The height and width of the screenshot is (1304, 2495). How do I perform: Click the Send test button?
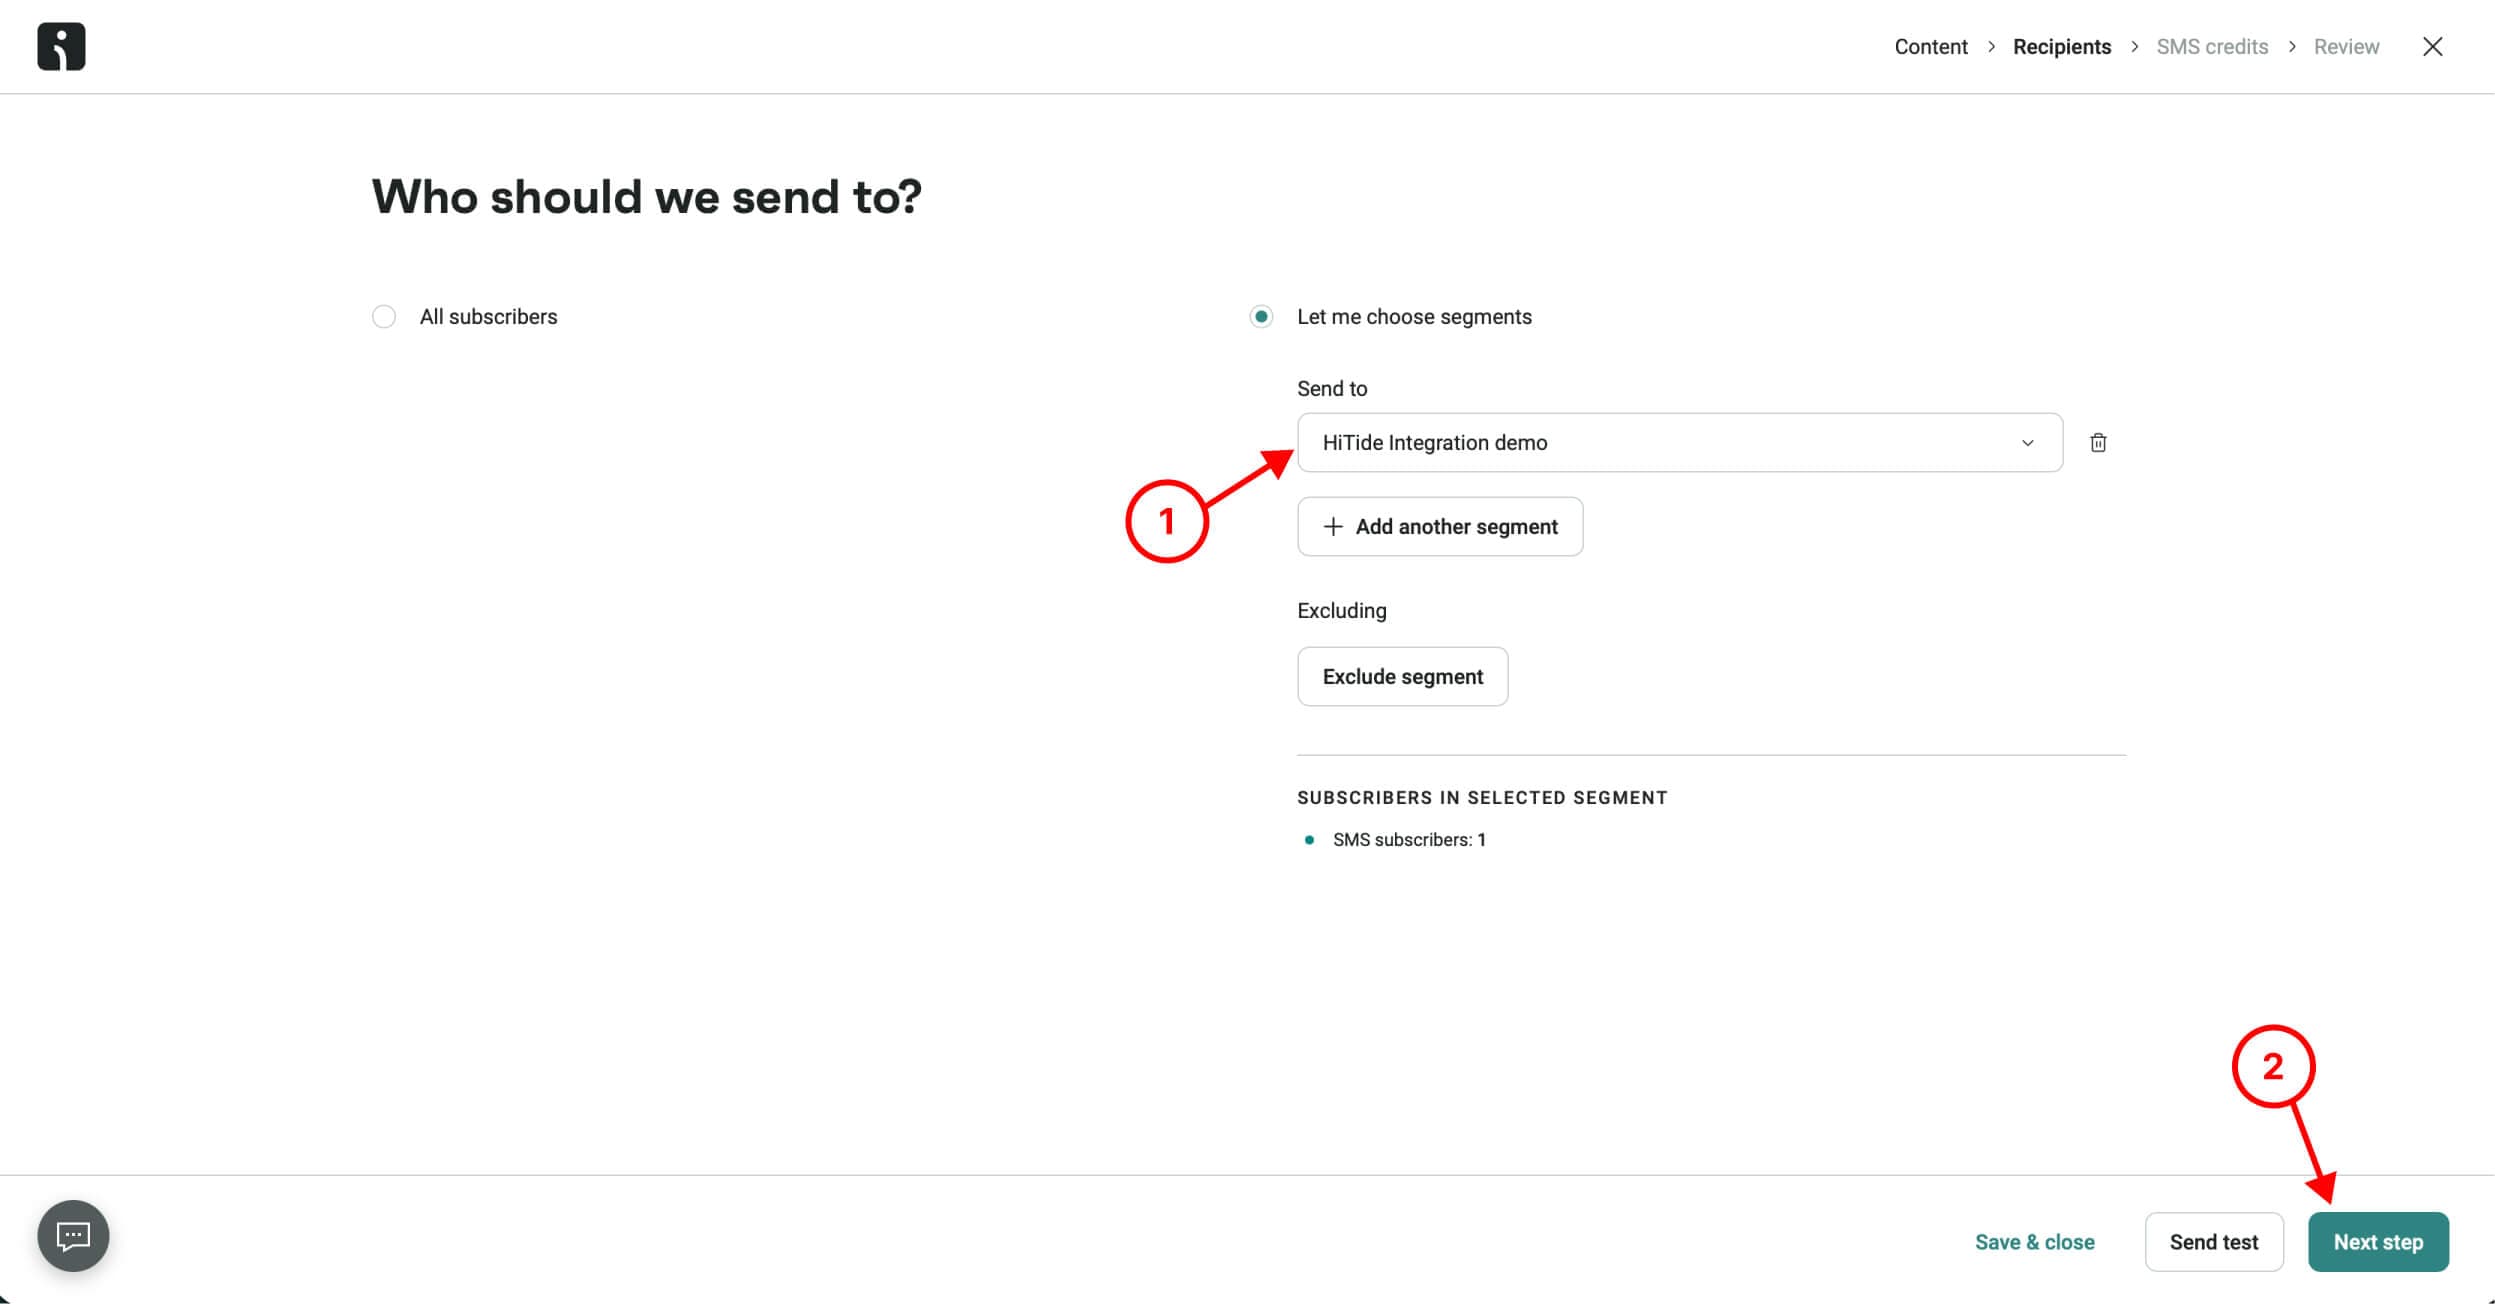(x=2213, y=1242)
